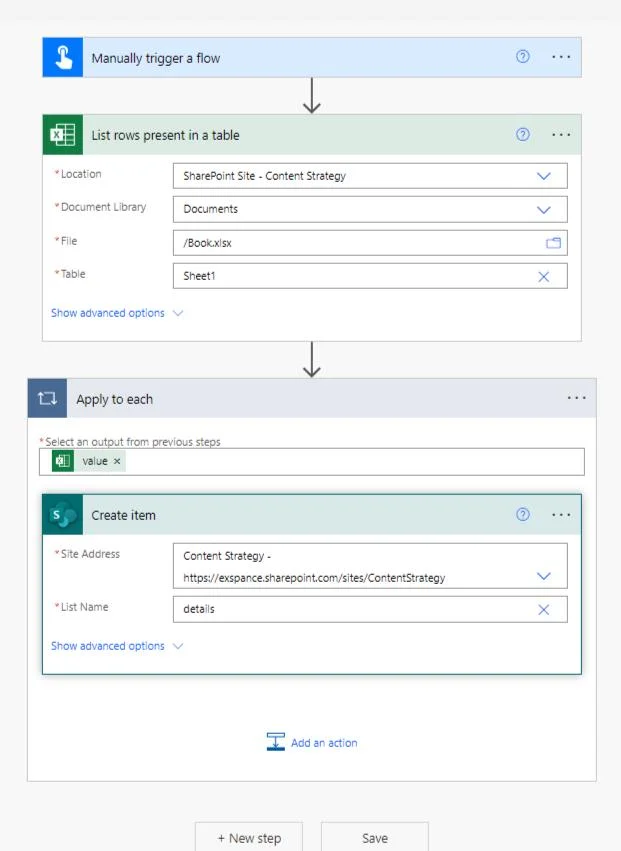Open file picker for Book.xlsx
The image size is (621, 851).
pos(553,243)
